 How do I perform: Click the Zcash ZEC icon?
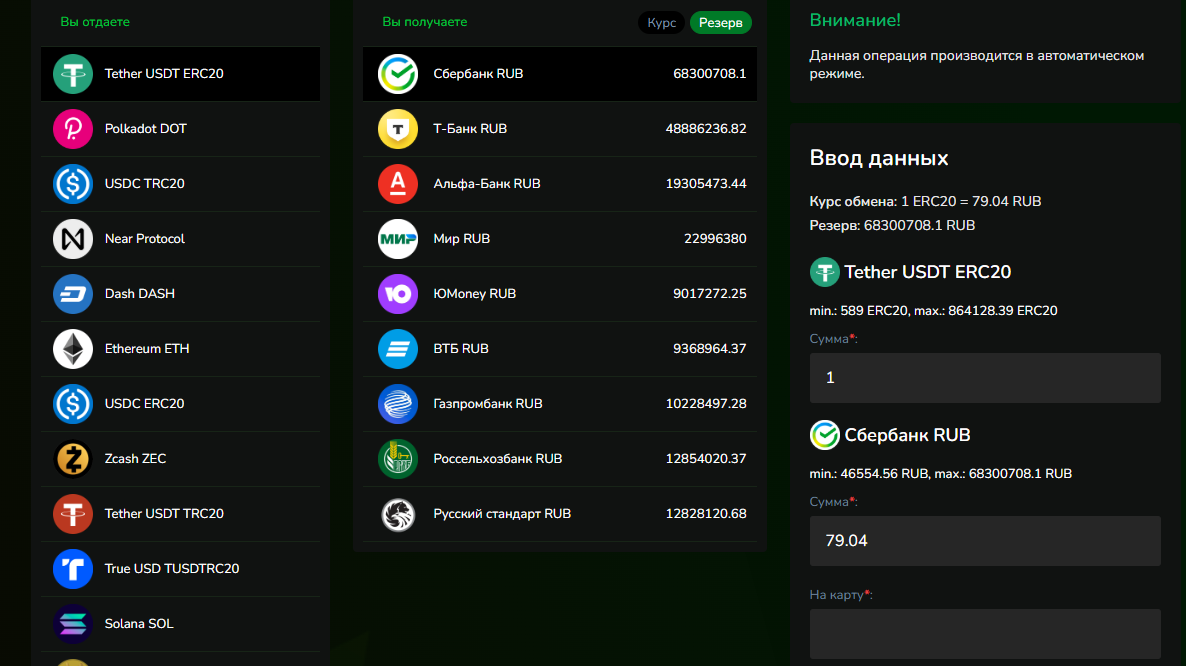point(73,459)
